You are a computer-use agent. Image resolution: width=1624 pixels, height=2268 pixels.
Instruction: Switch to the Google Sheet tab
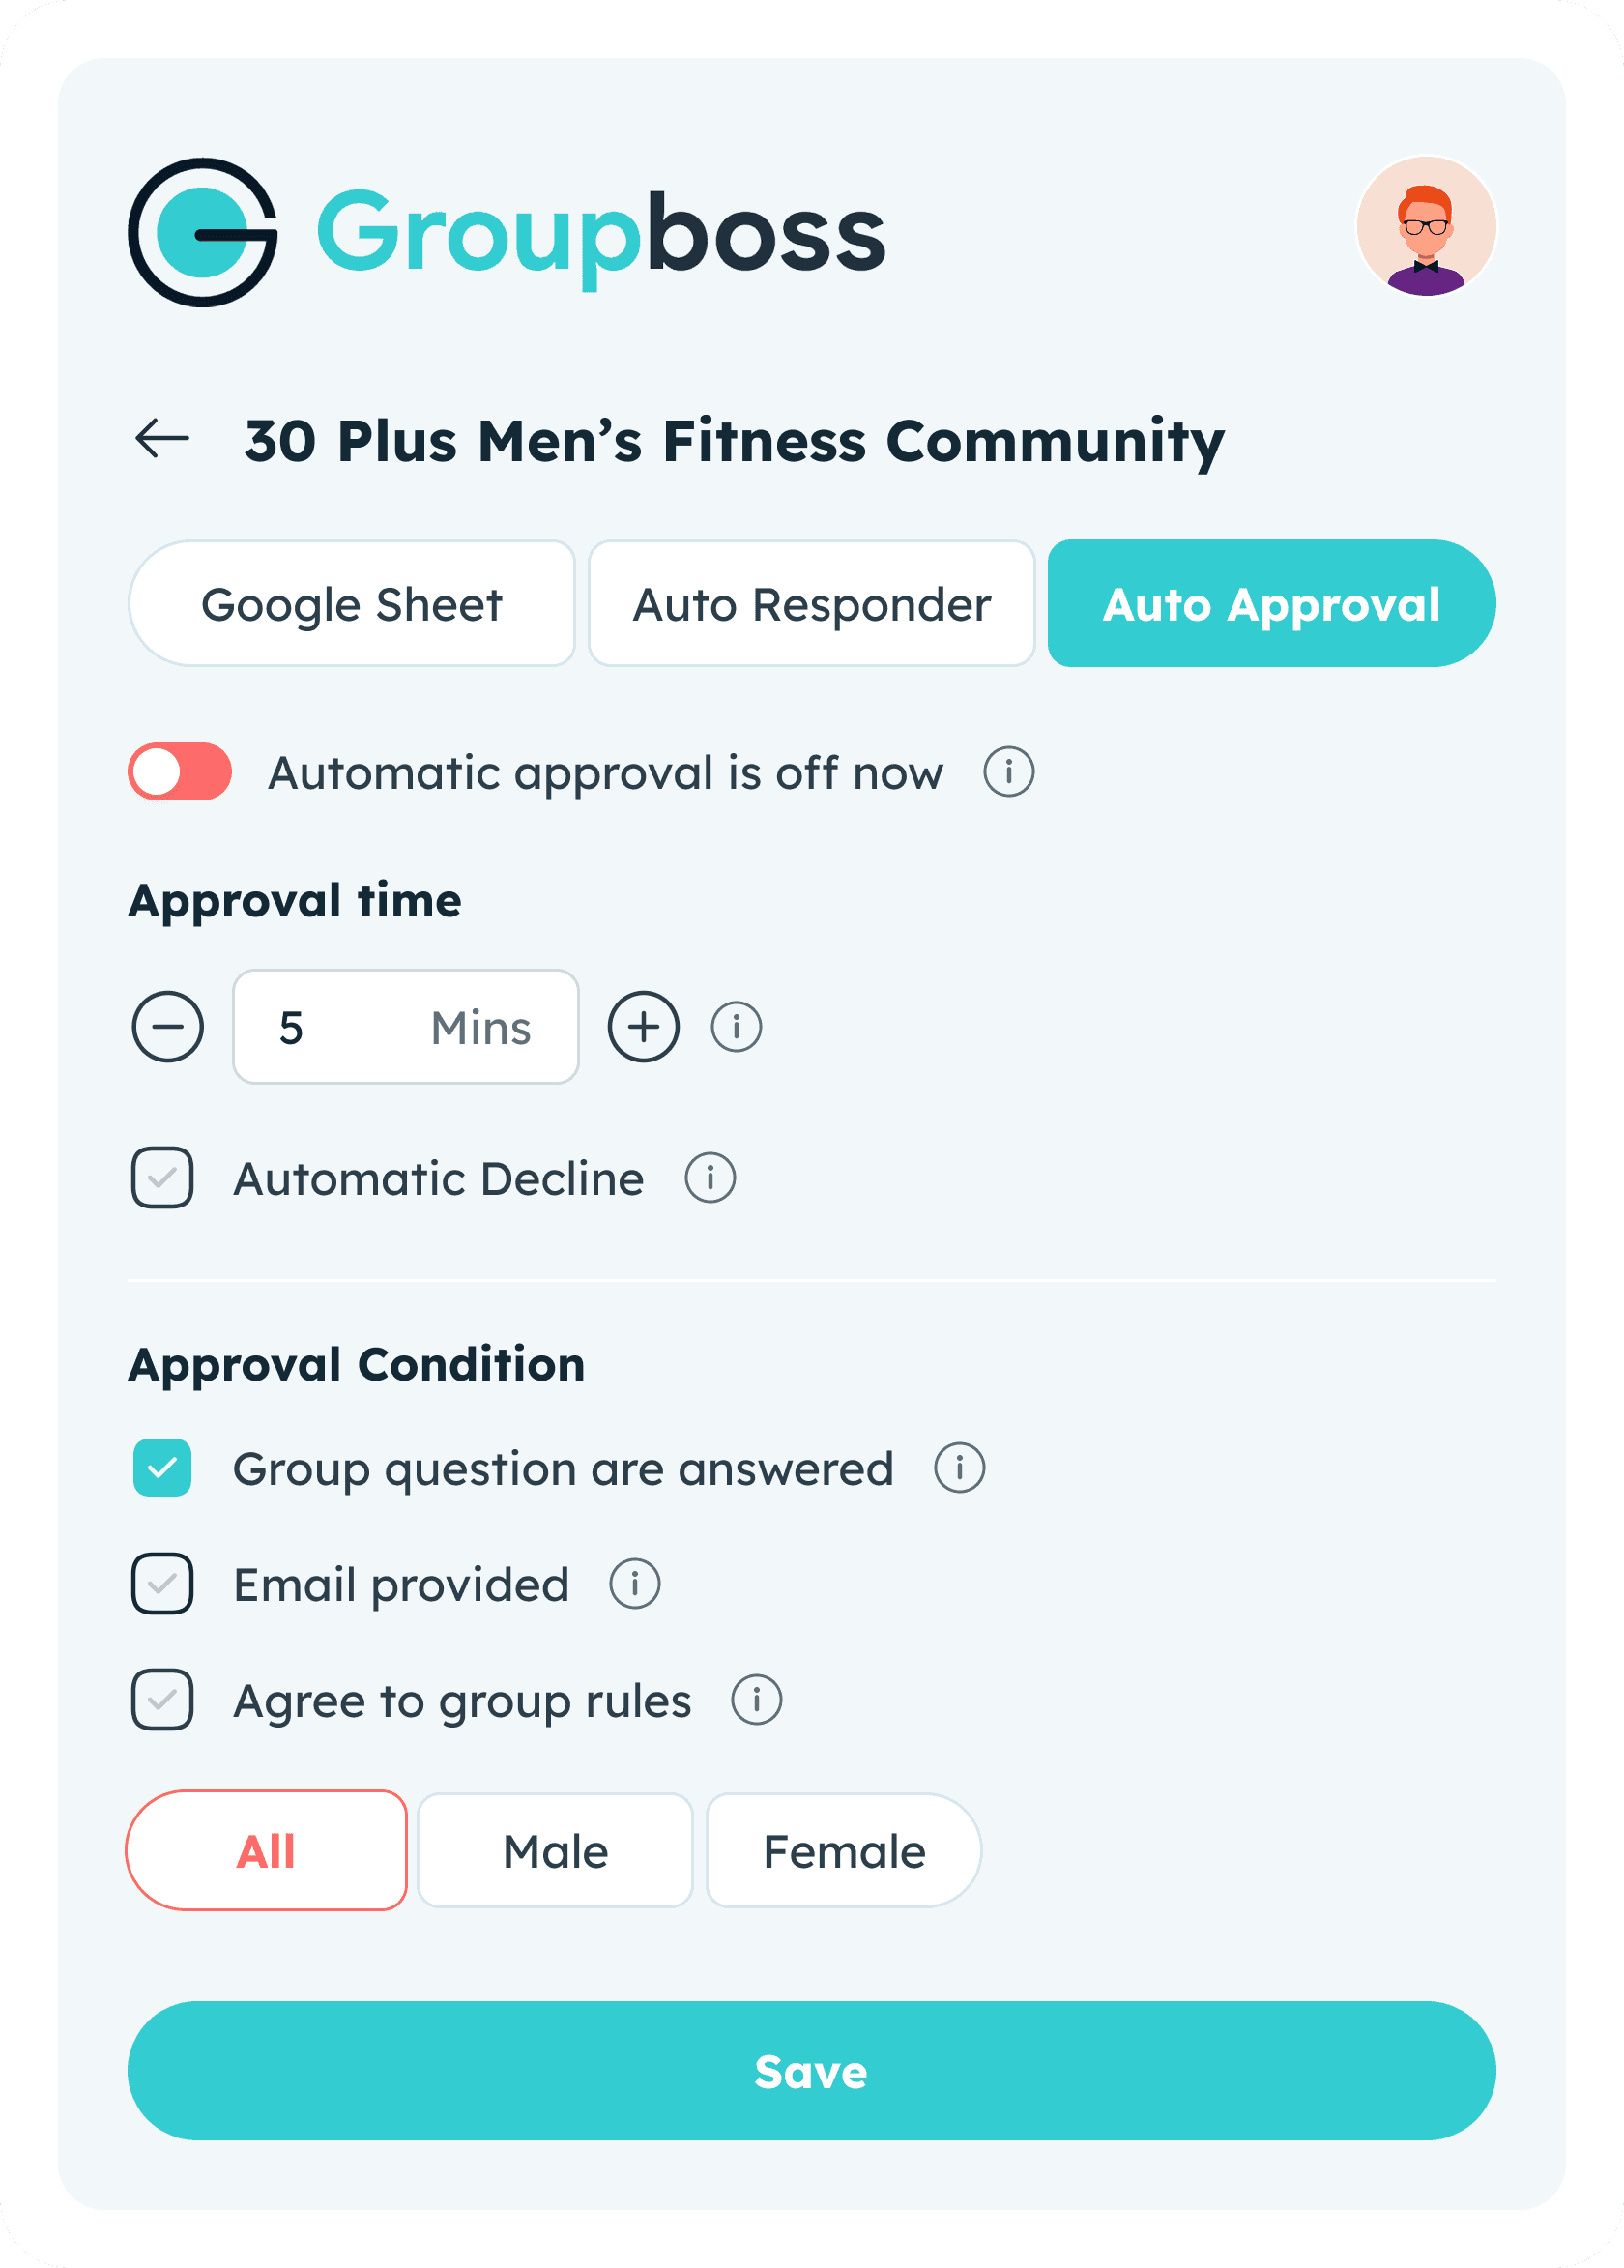click(x=352, y=604)
